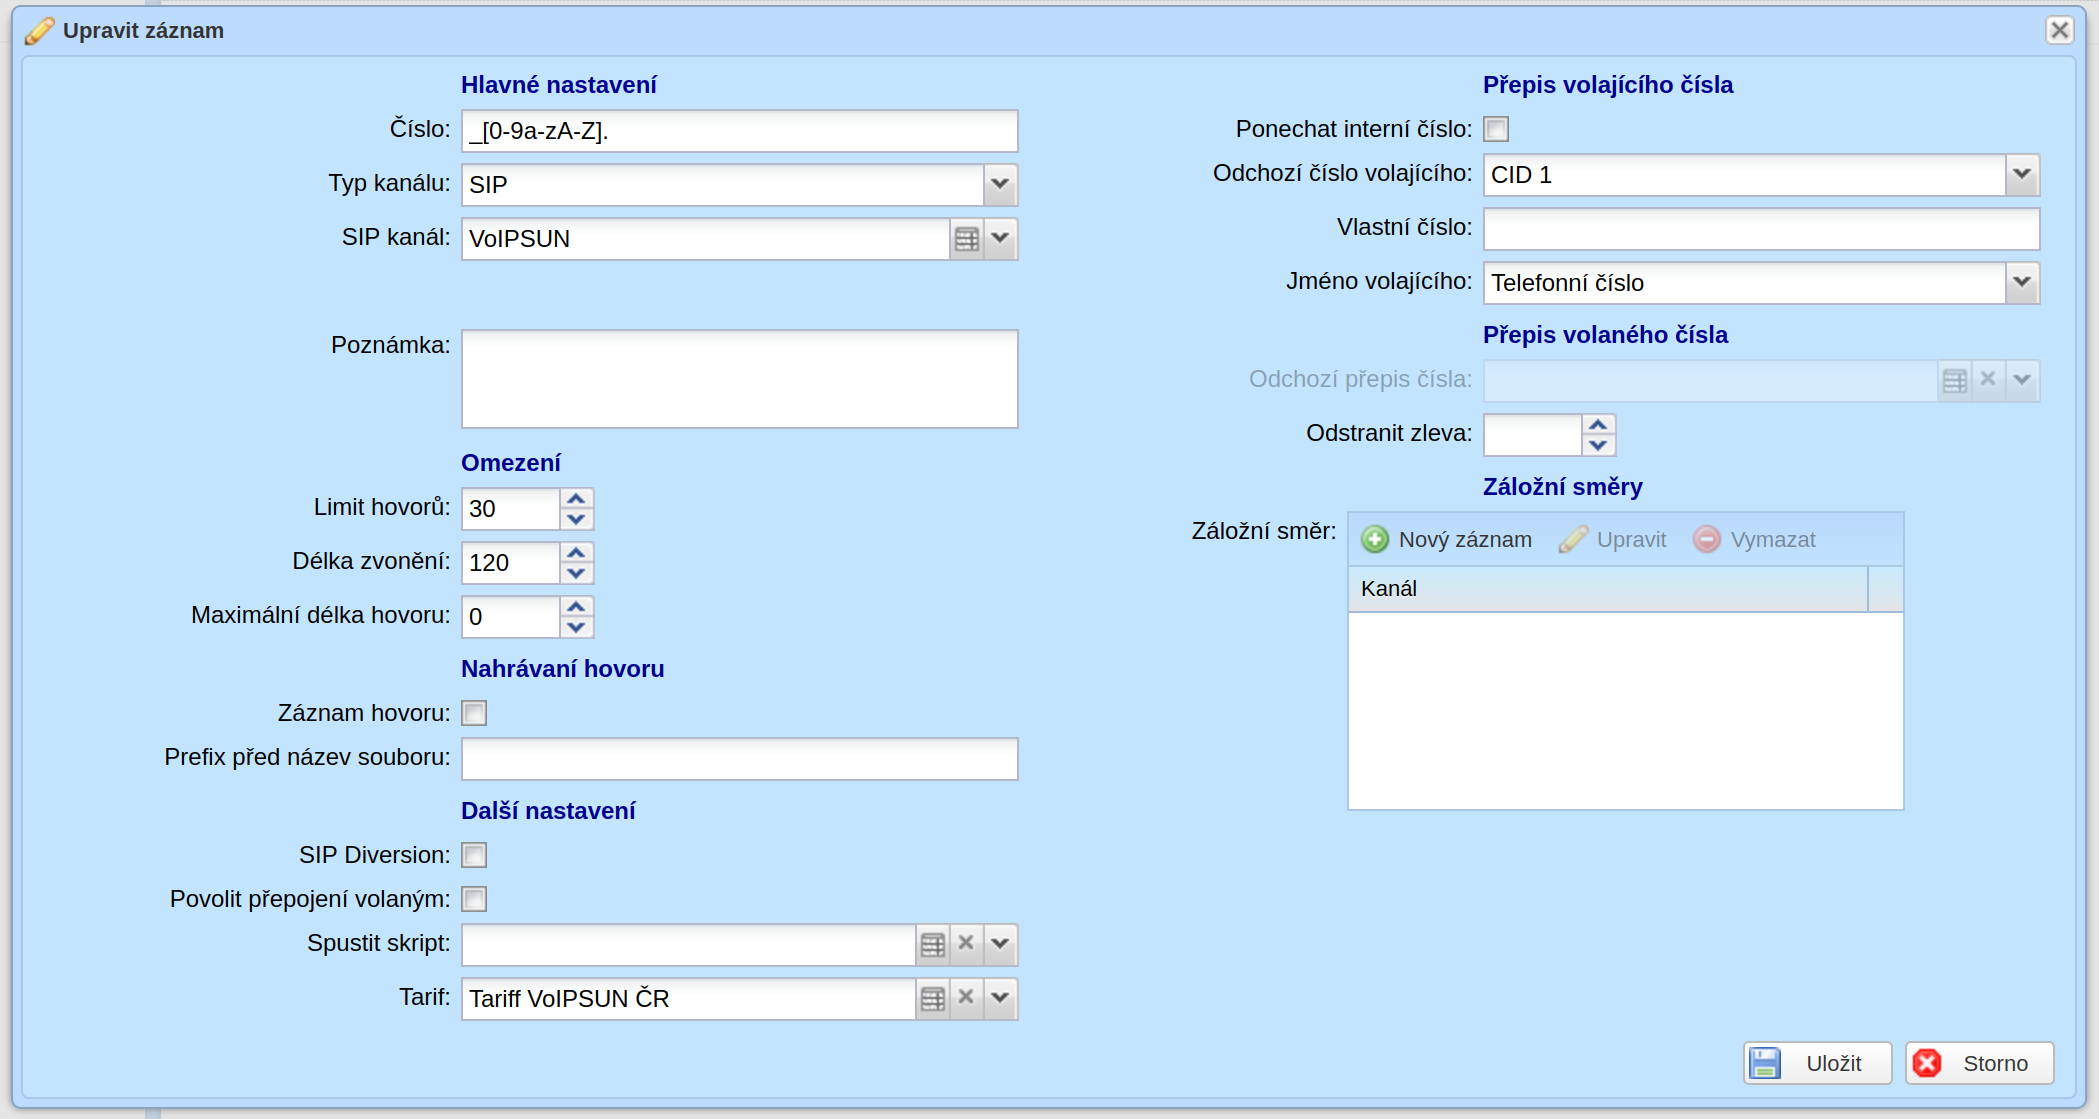Click the disabled Upravit button
Screen dimensions: 2099x1119
point(1612,540)
